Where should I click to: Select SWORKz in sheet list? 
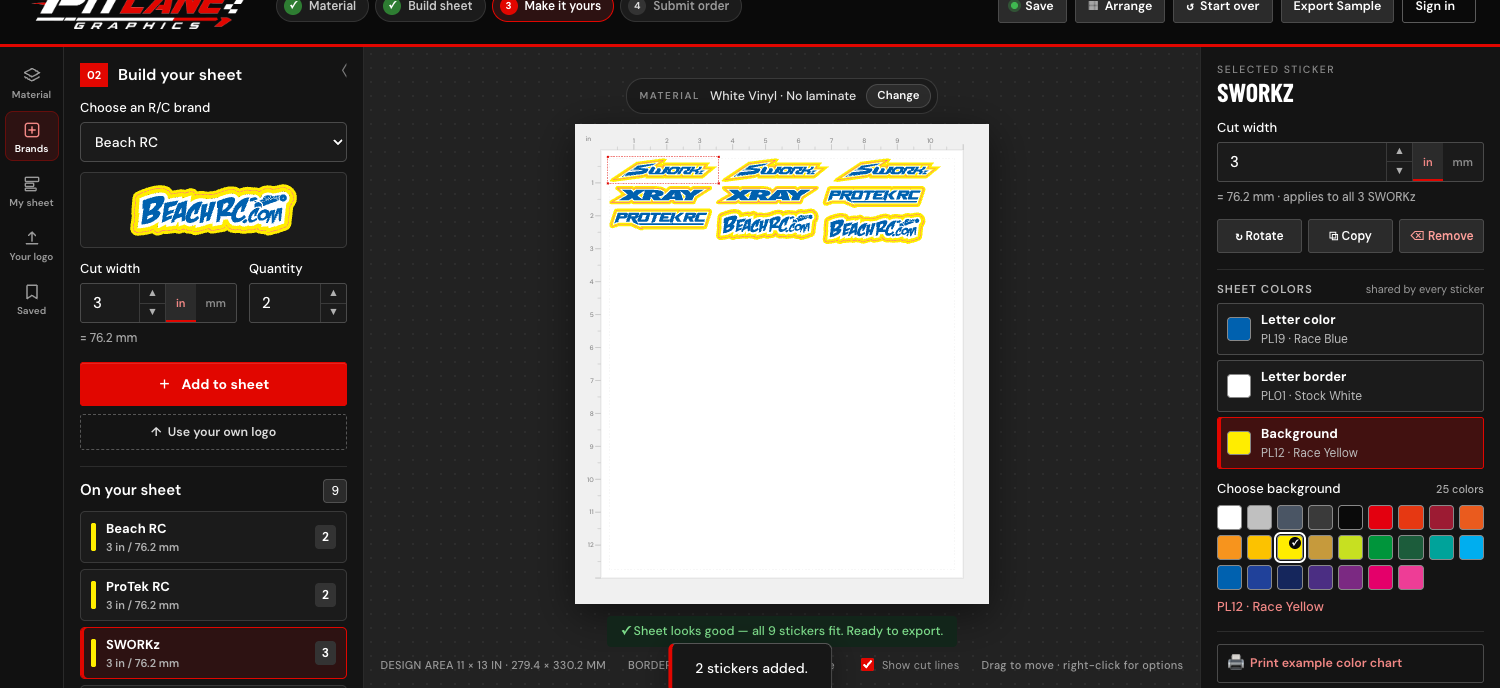[213, 653]
